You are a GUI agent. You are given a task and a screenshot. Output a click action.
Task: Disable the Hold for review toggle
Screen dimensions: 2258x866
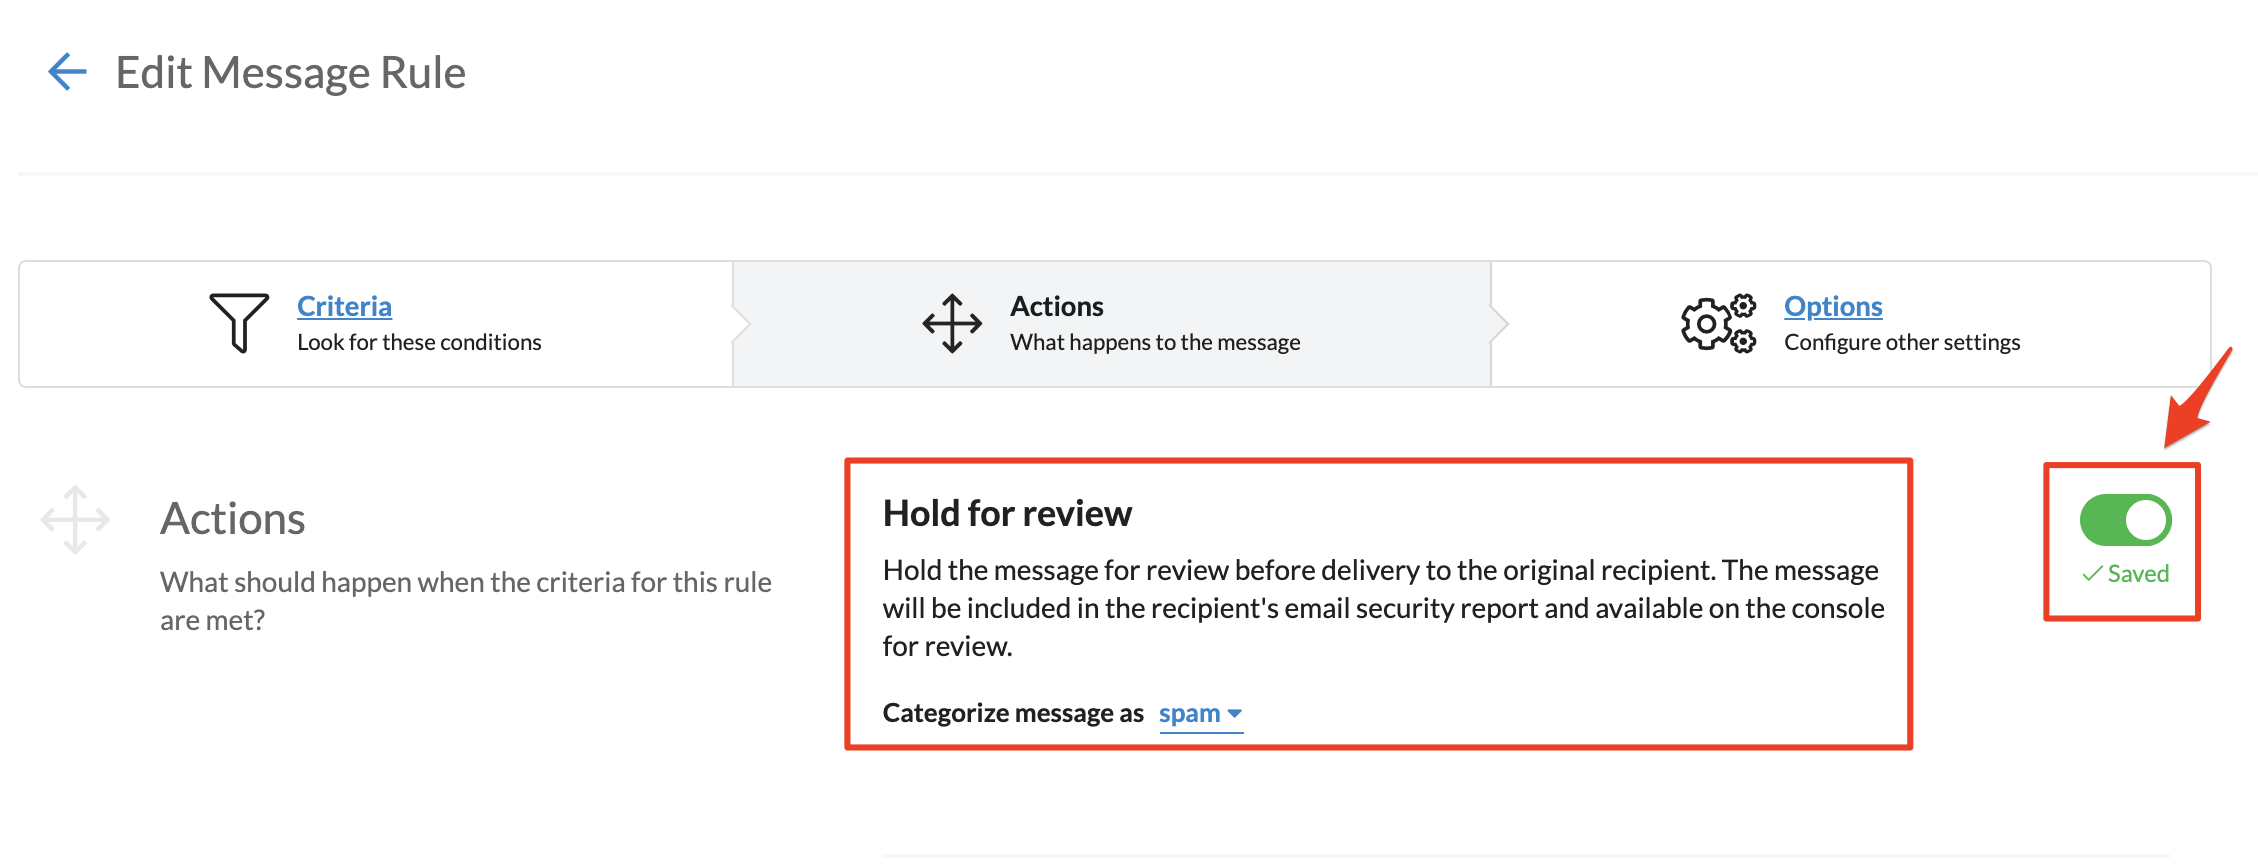coord(2125,520)
